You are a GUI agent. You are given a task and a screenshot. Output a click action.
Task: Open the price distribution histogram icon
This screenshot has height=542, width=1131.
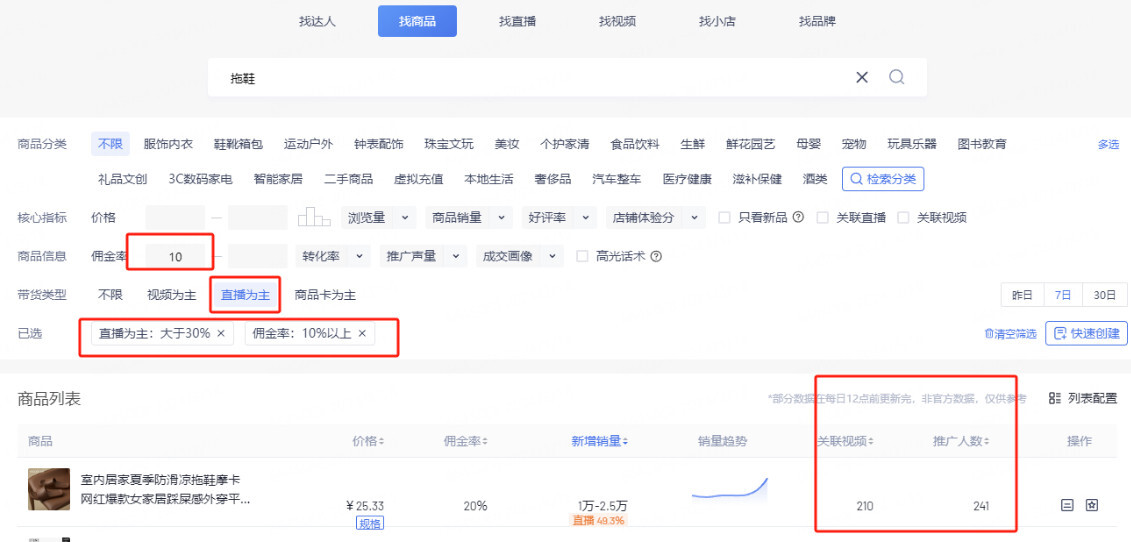tap(314, 217)
